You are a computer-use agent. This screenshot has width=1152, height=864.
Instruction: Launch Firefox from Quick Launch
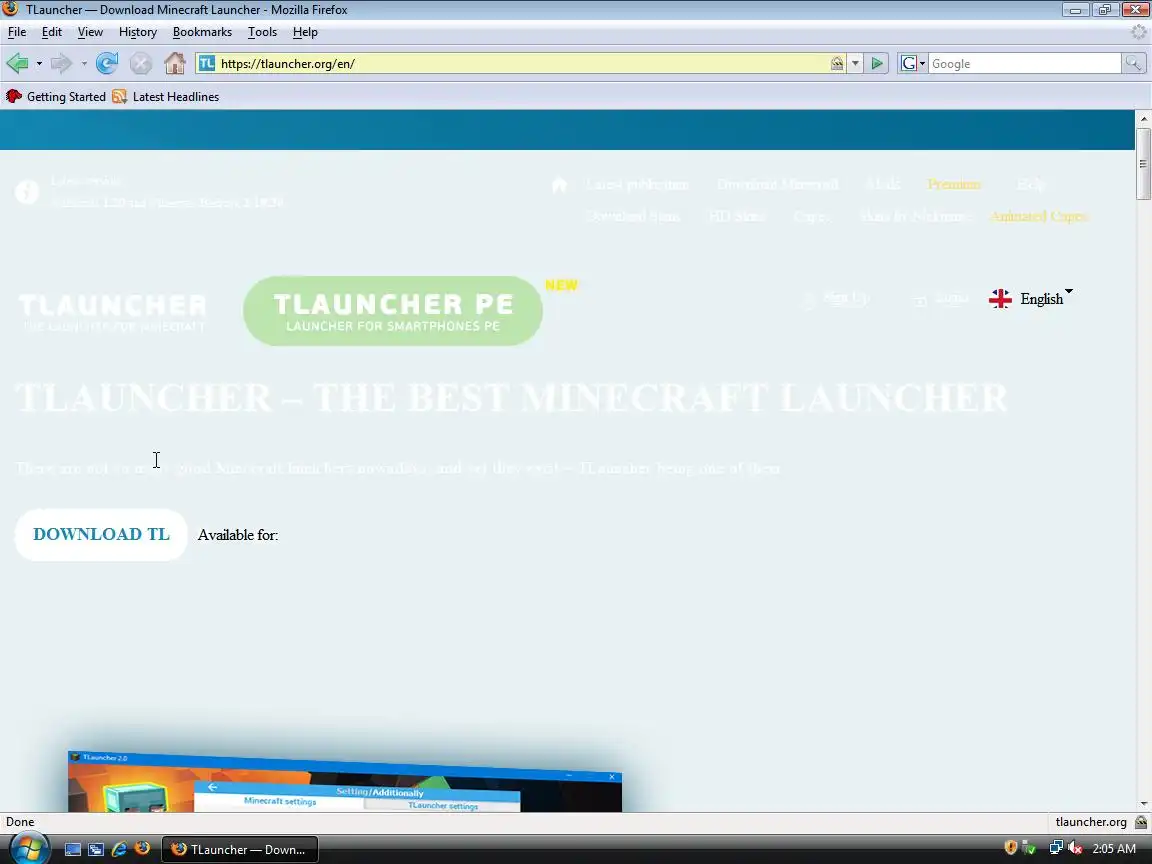[x=143, y=849]
